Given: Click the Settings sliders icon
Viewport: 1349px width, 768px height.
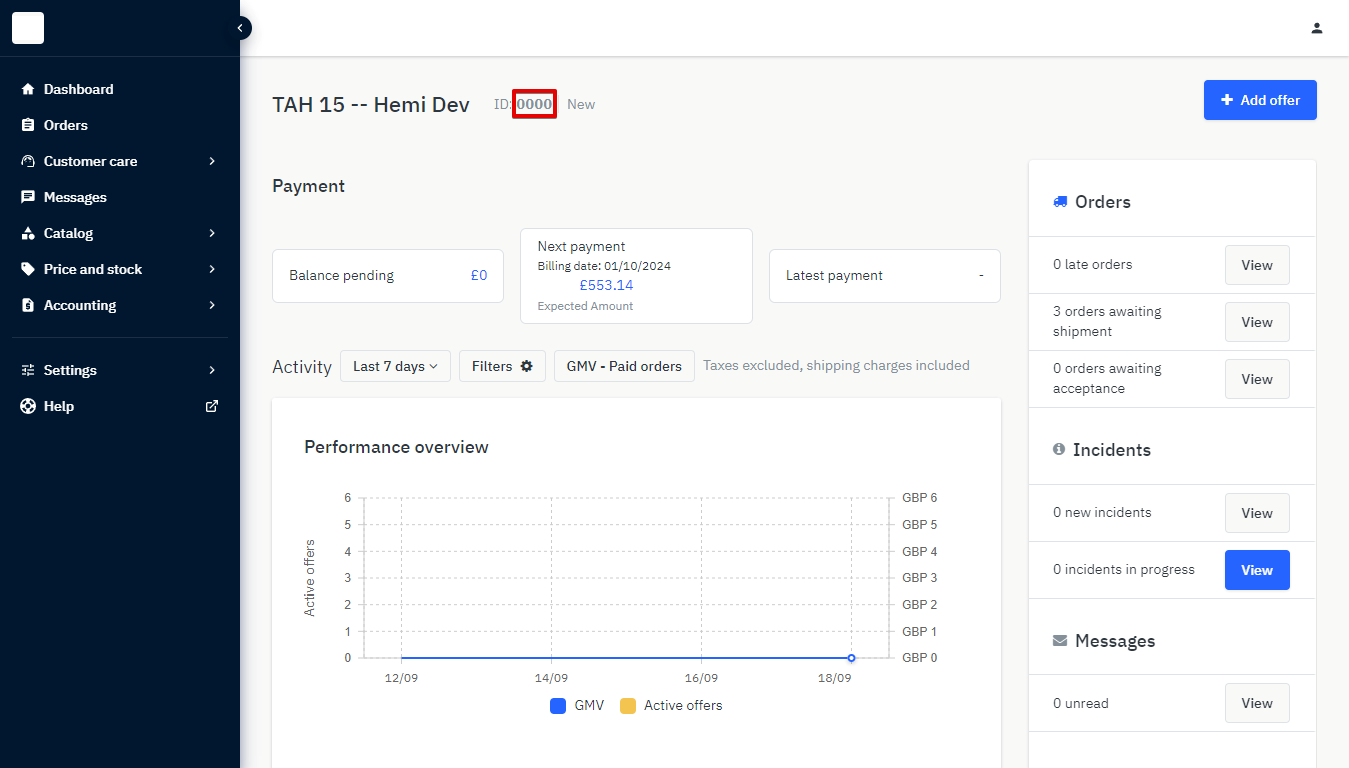Looking at the screenshot, I should [x=28, y=370].
